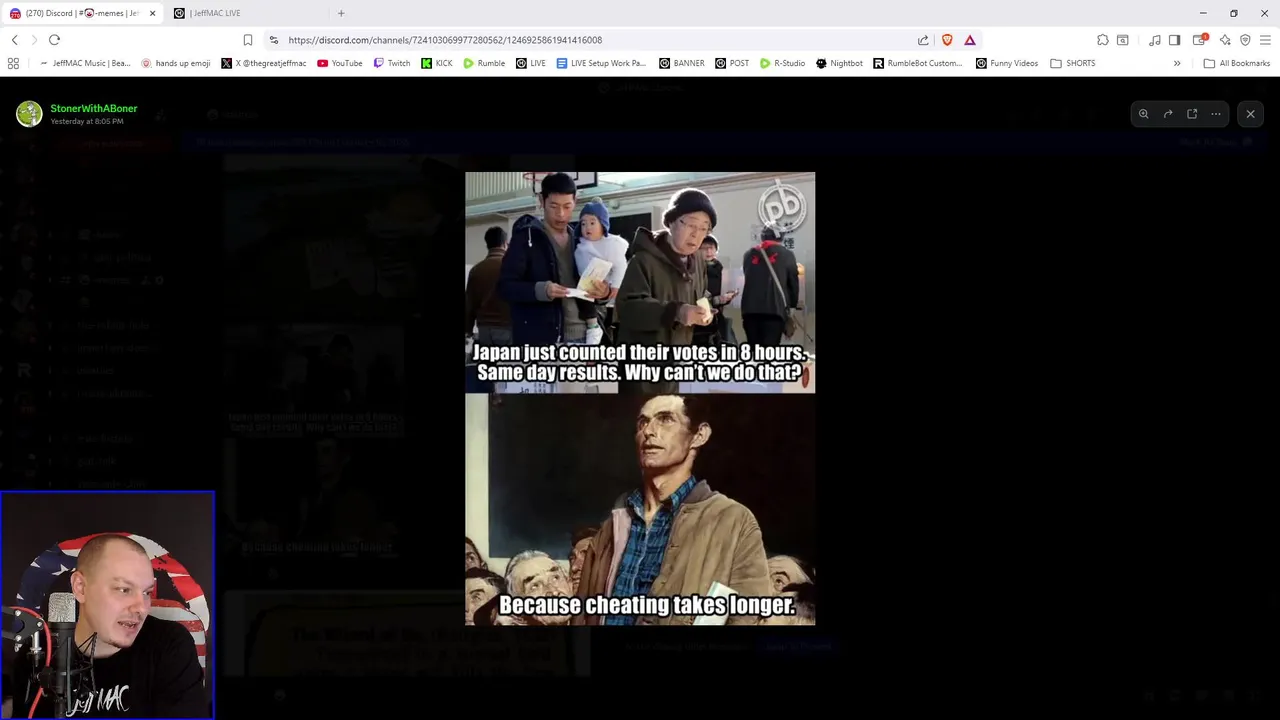Expand SHORTS bookmarks folder

1073,63
